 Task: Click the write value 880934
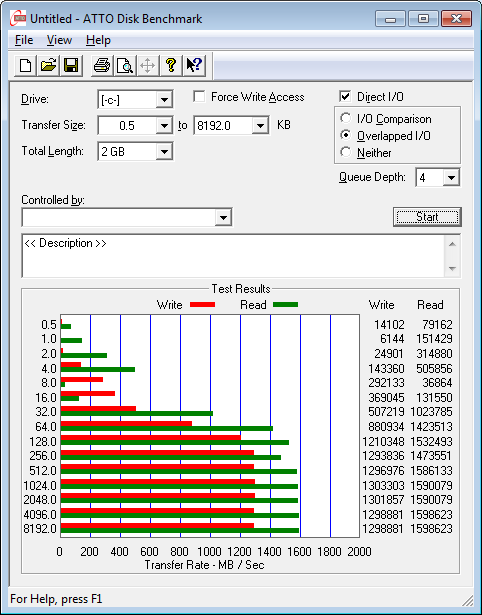(x=386, y=426)
